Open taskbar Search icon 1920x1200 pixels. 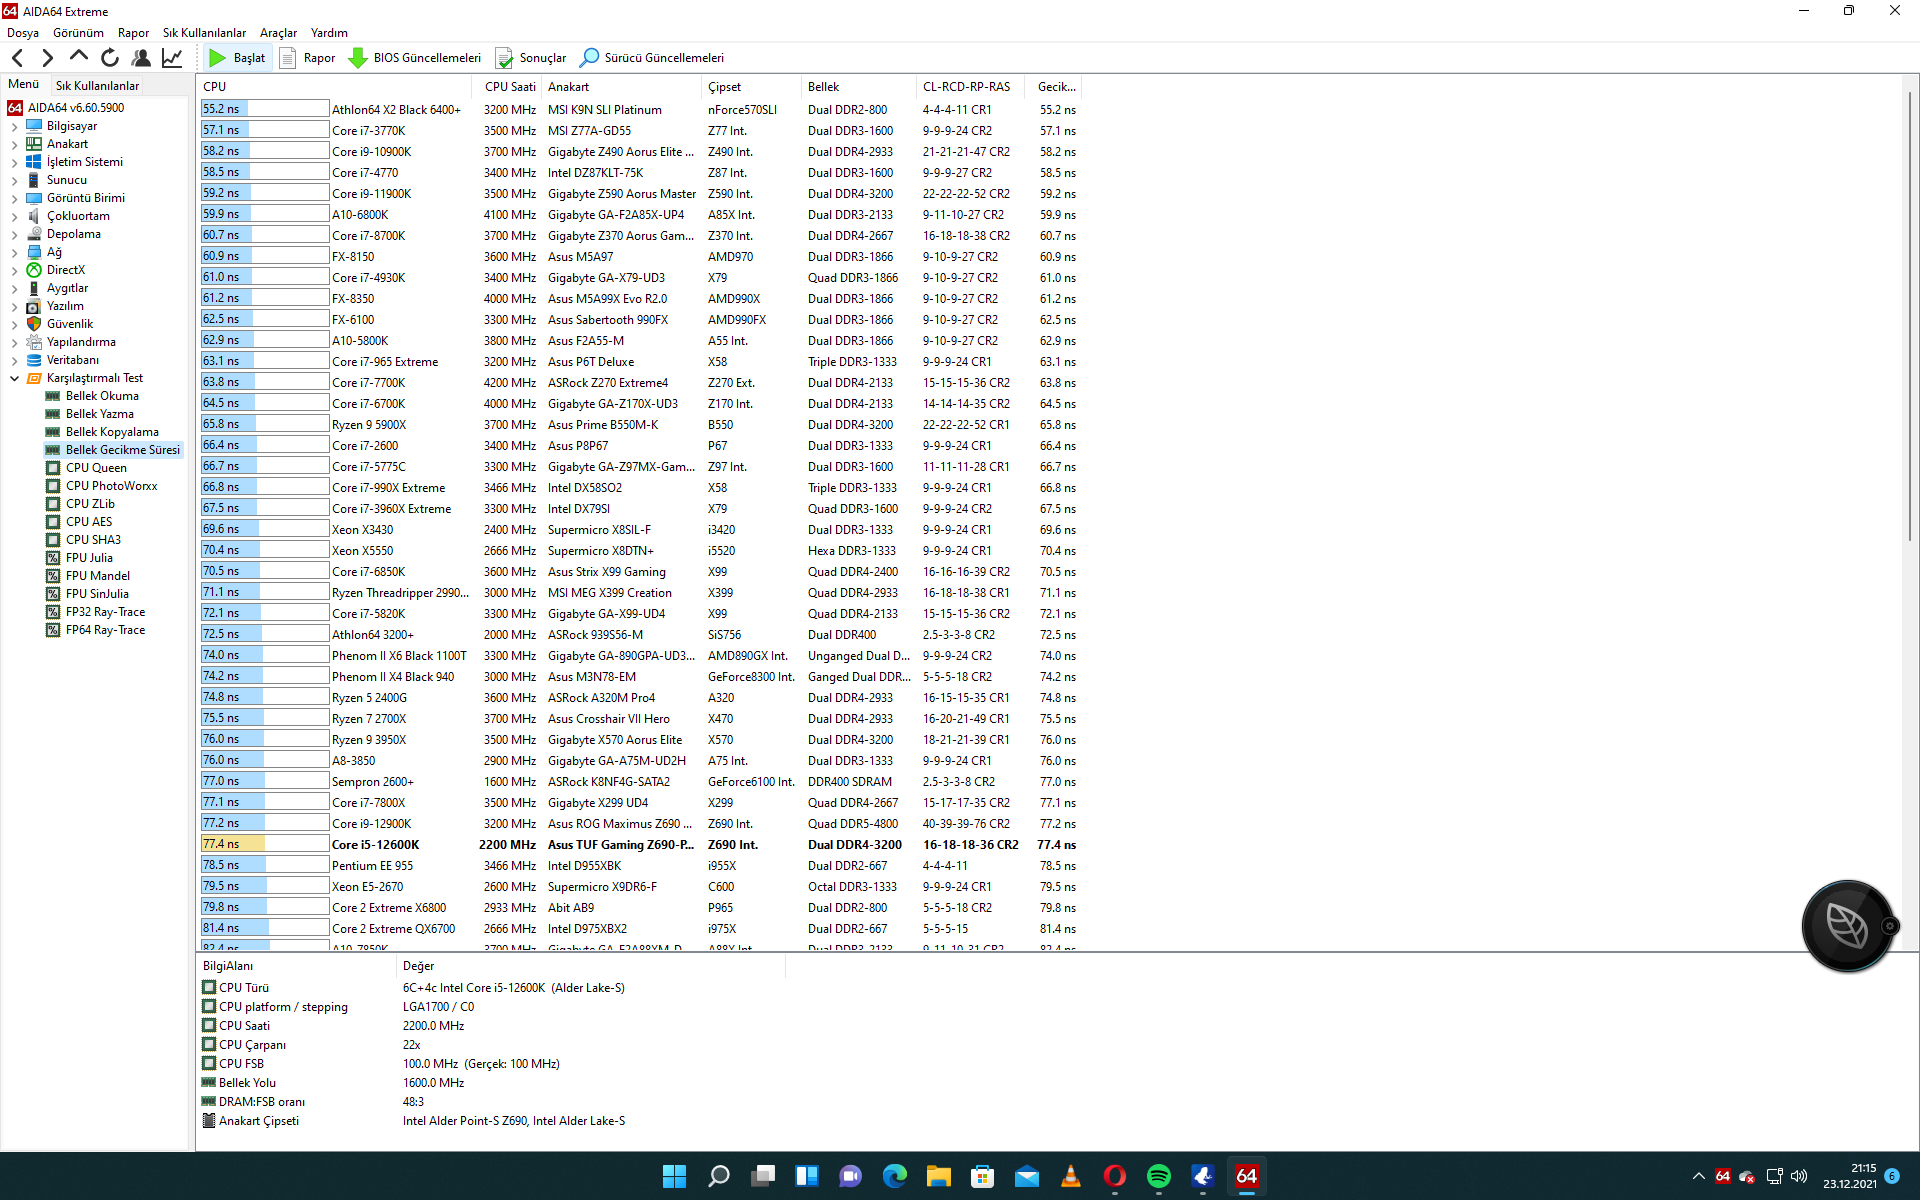pos(718,1176)
